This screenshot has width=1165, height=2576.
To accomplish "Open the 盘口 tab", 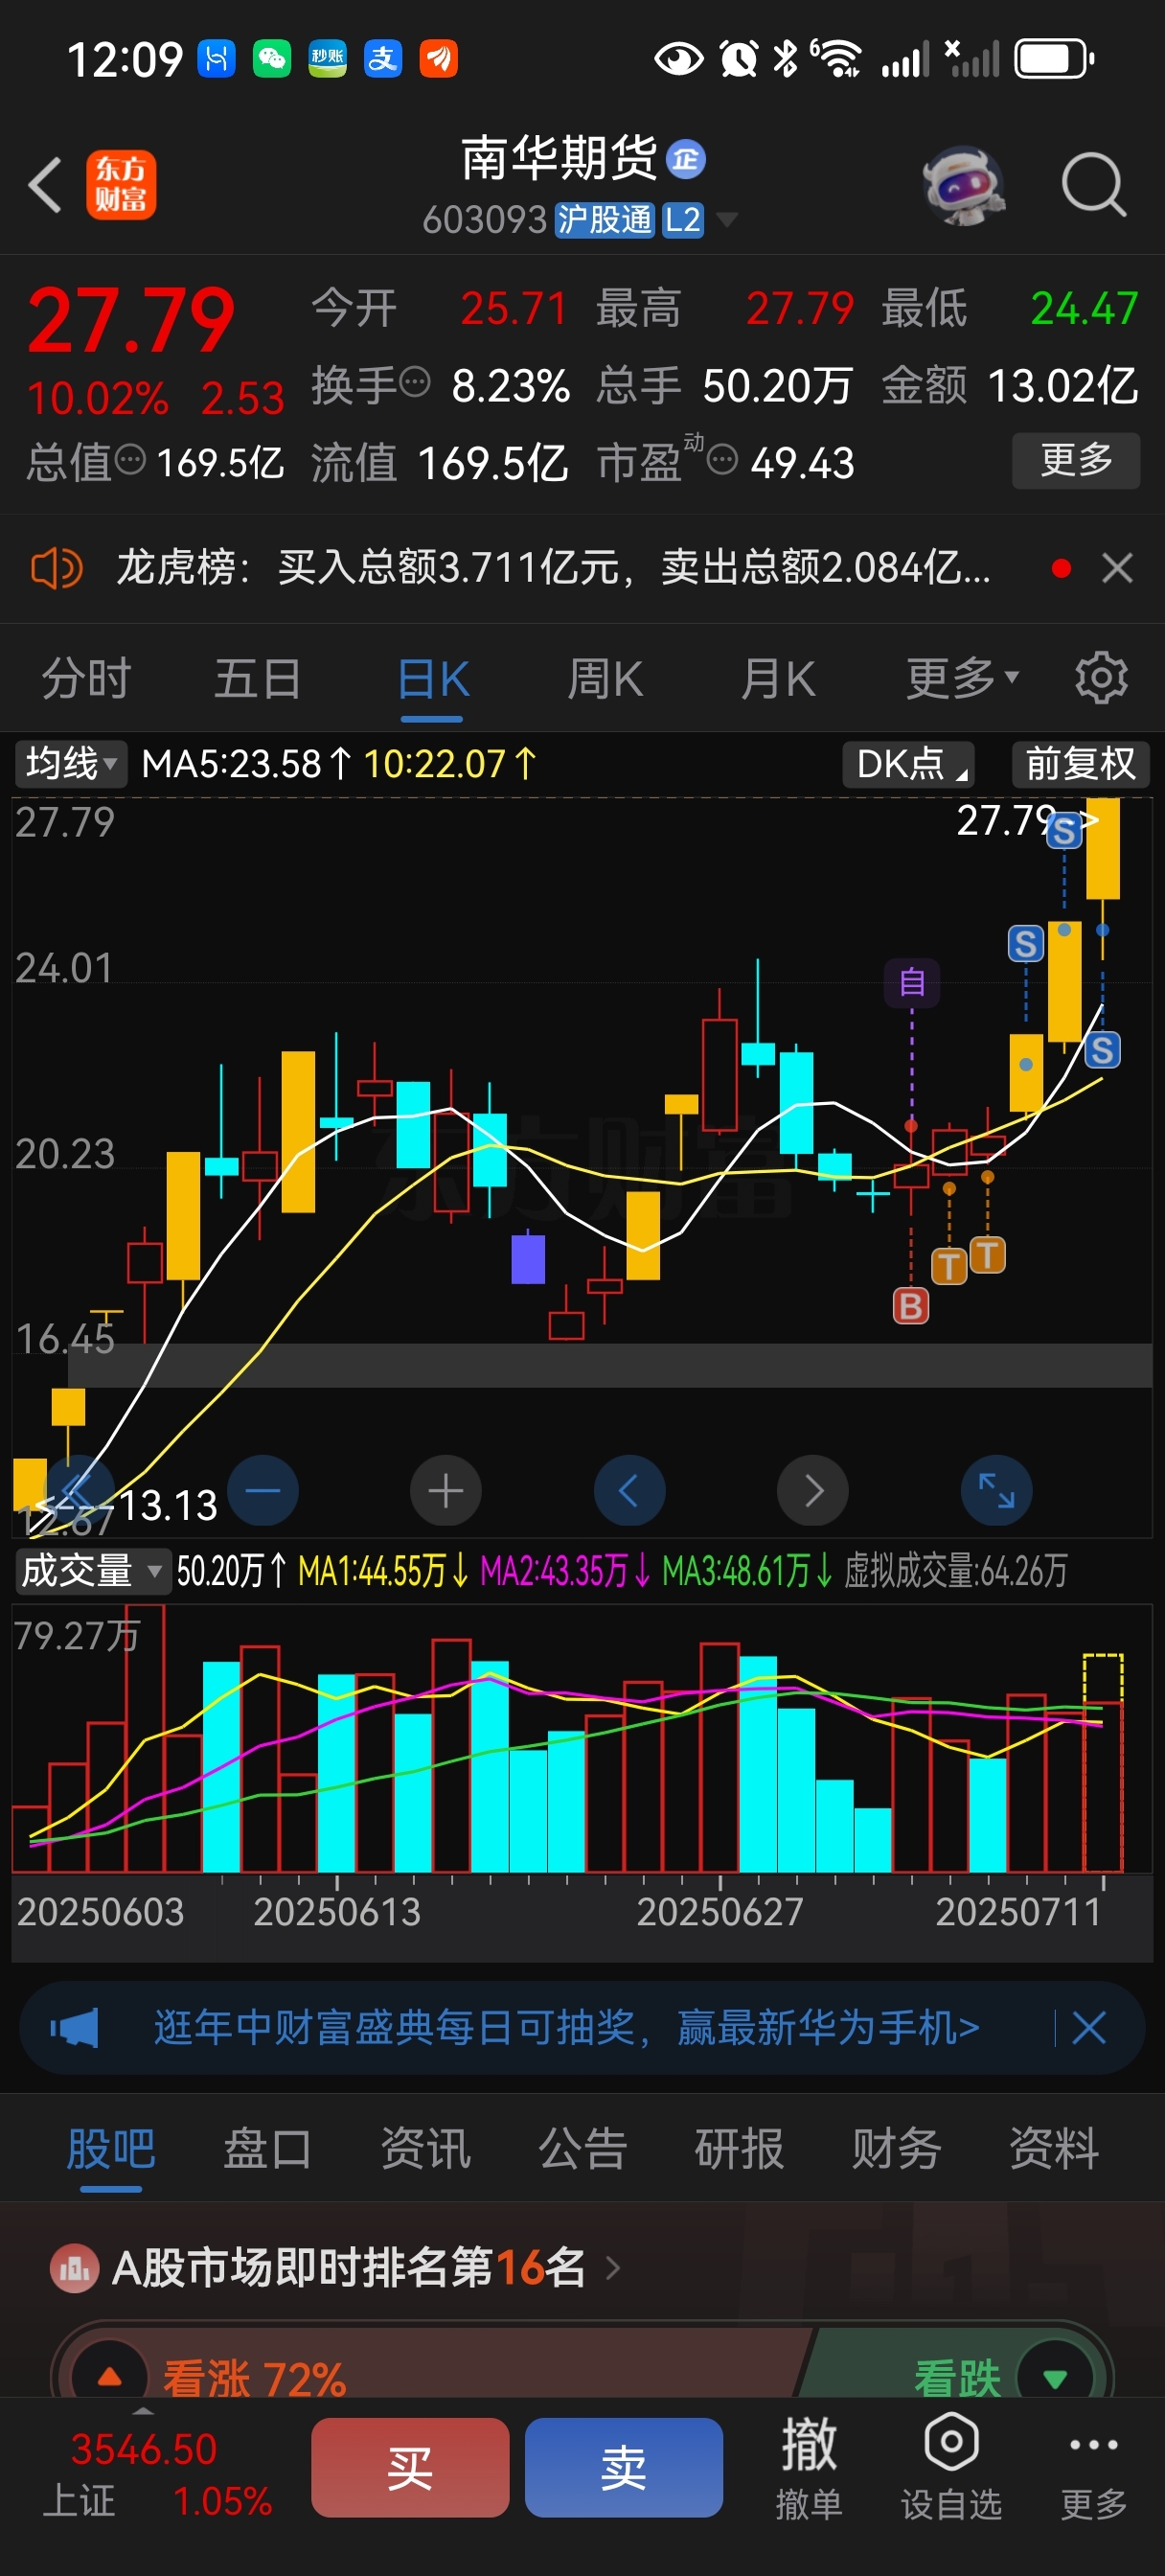I will 267,2148.
